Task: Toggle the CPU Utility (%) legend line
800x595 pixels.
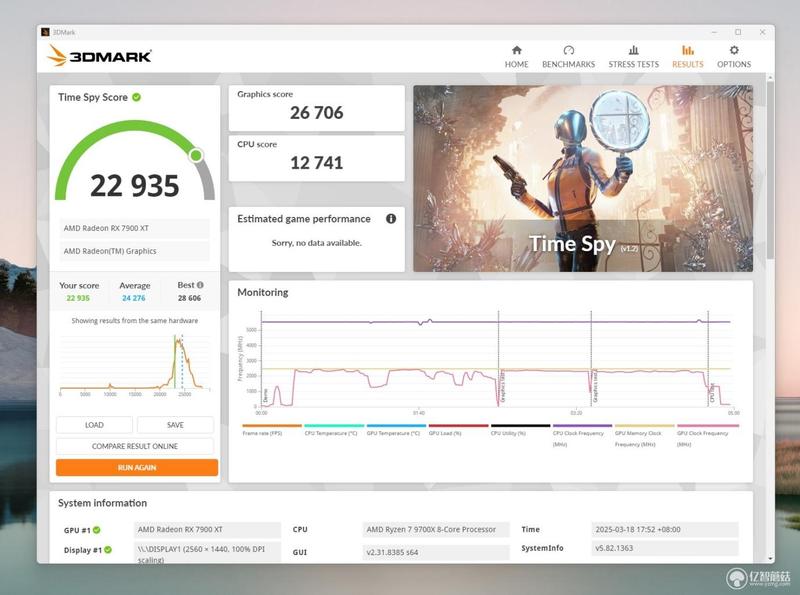Action: click(520, 430)
